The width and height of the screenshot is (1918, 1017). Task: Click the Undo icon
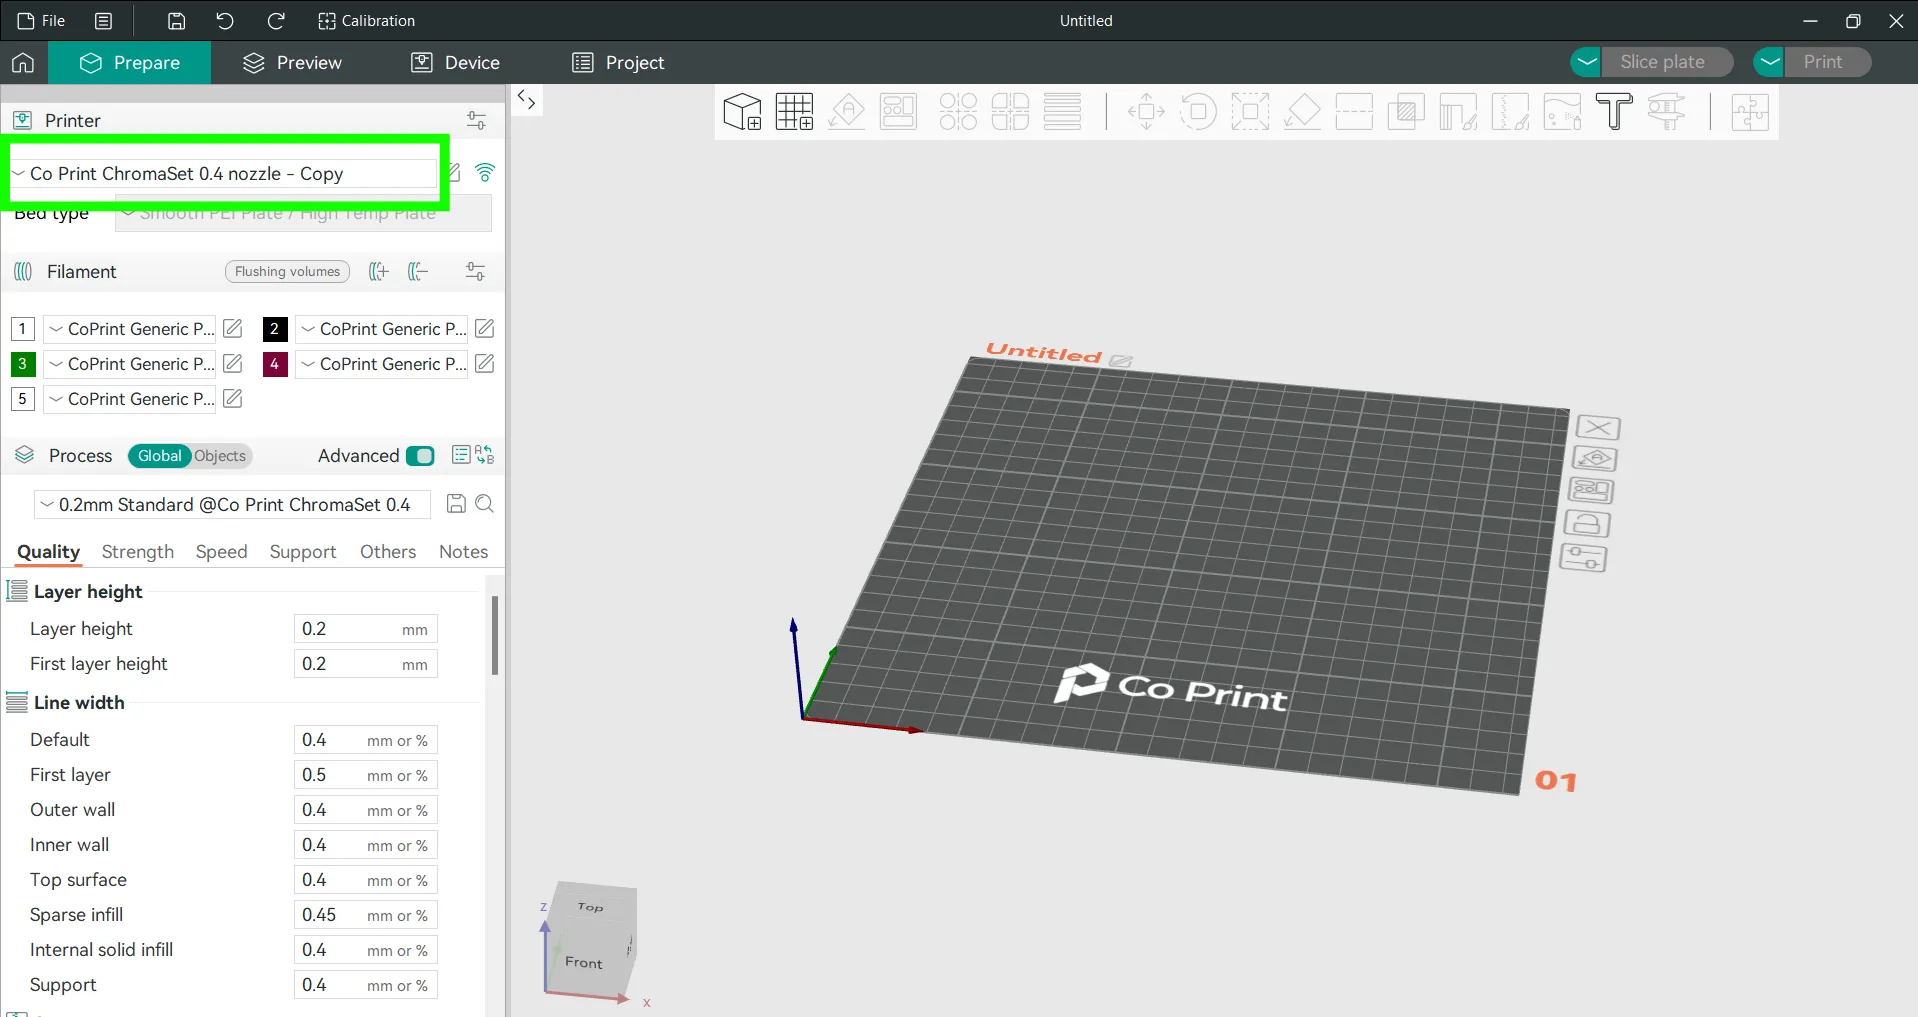[225, 21]
